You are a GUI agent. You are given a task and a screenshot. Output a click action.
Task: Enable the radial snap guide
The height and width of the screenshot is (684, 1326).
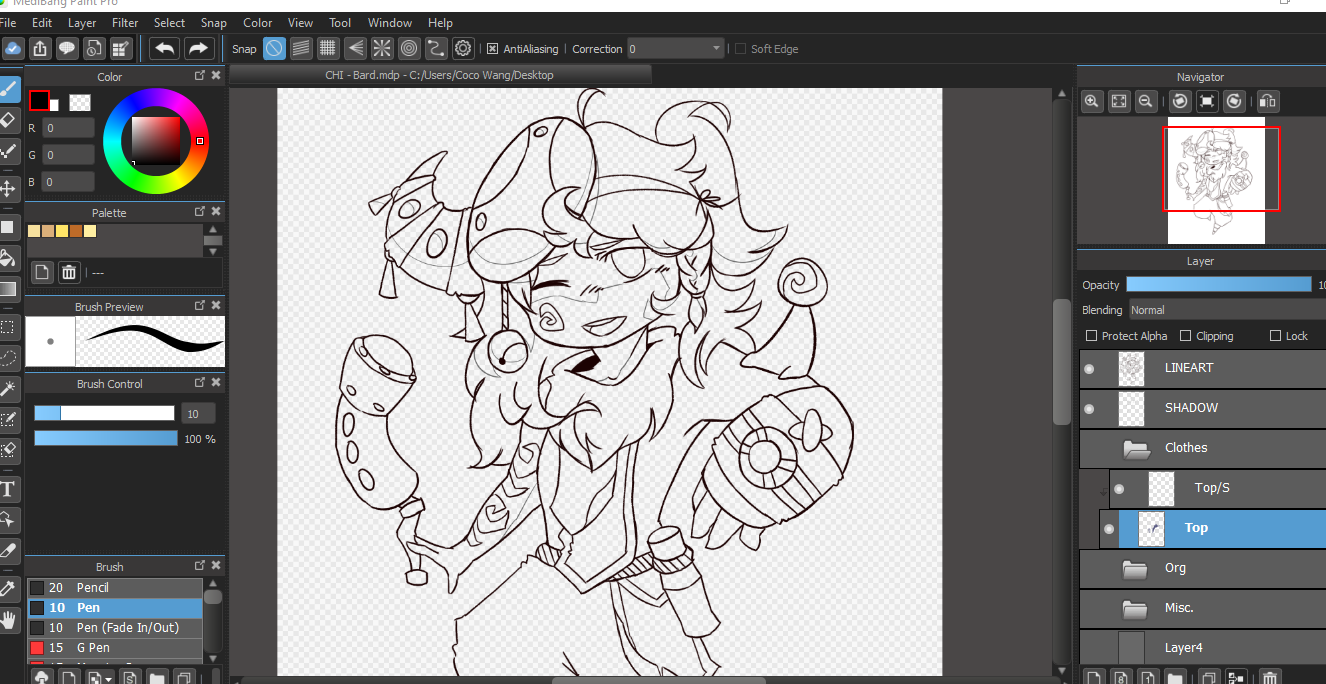click(382, 48)
